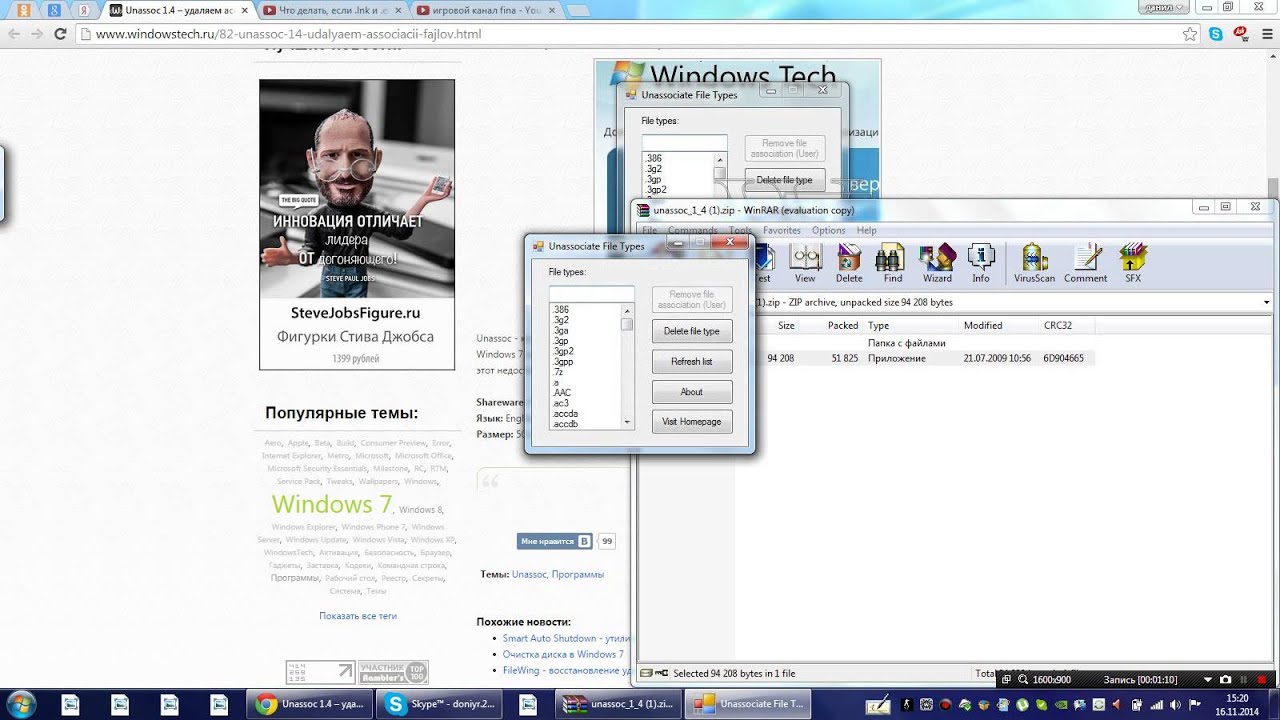Click the Visit Homepage button

tap(692, 422)
